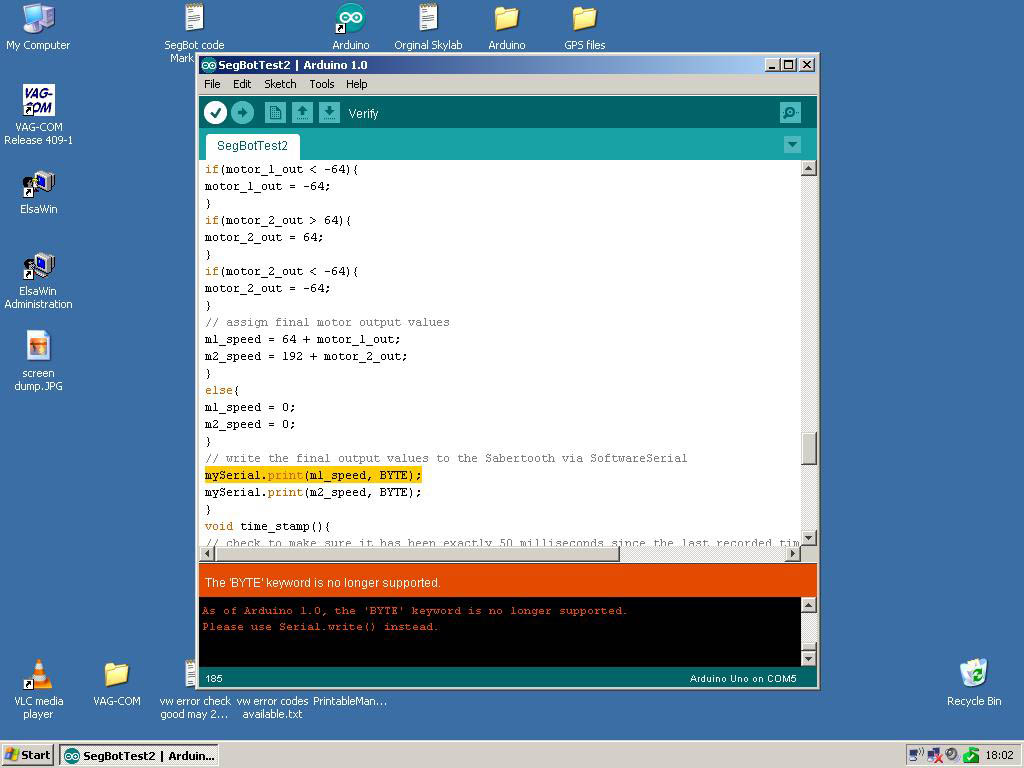Click 'Please use Serial.write() instead.' console text
1024x768 pixels.
[320, 626]
